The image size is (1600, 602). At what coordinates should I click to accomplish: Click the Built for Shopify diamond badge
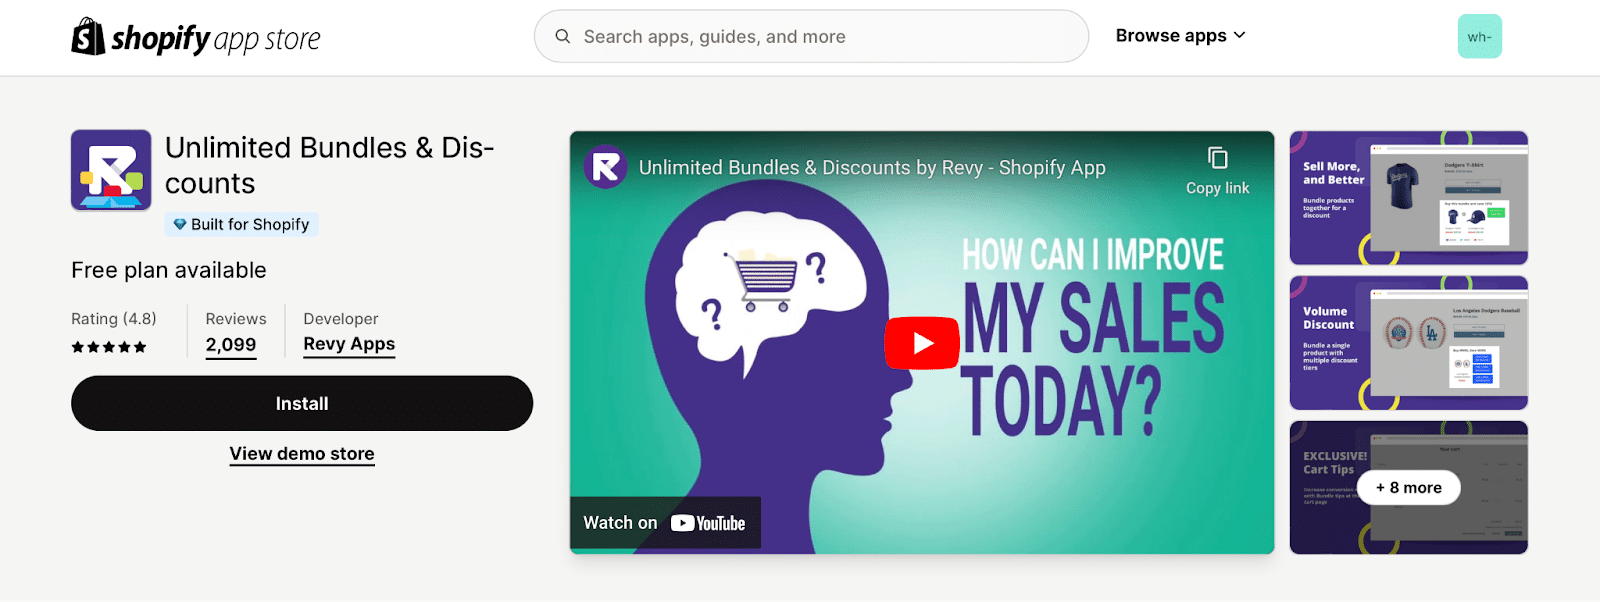tap(180, 225)
